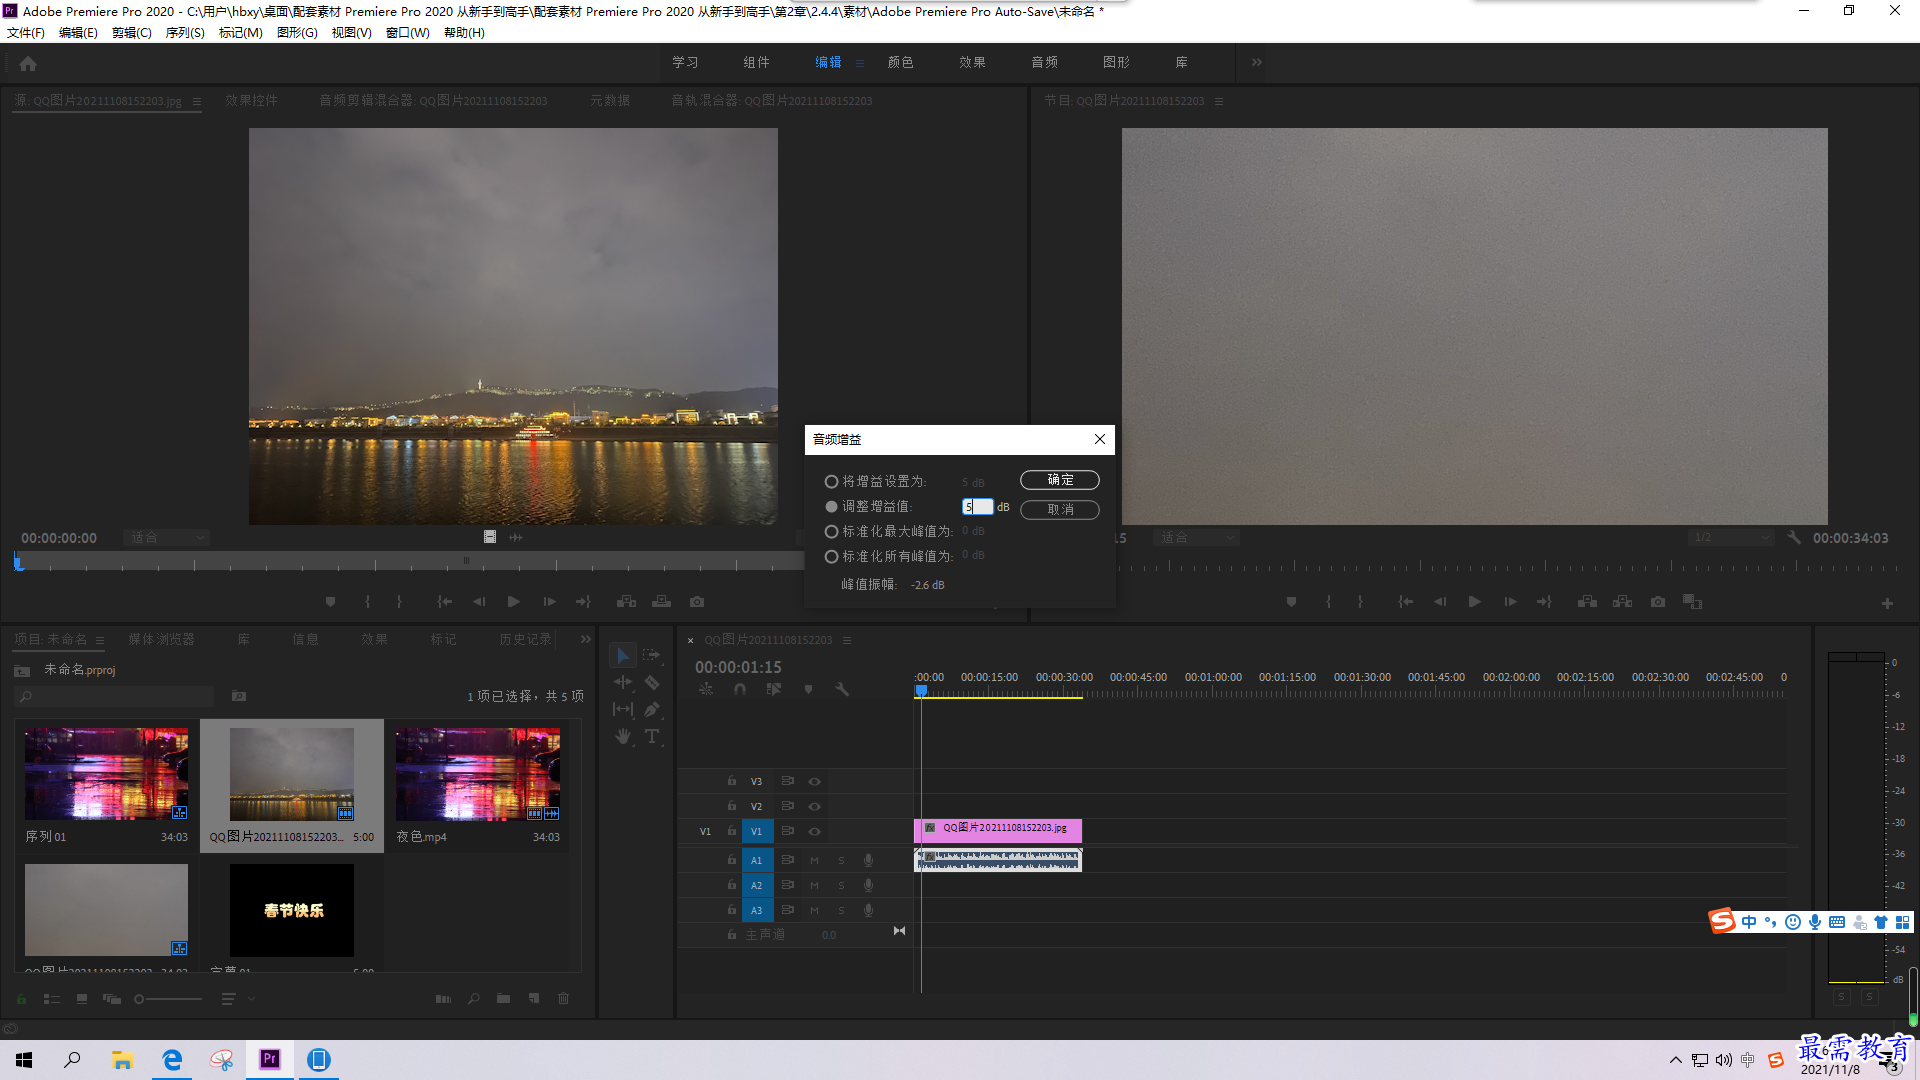Viewport: 1920px width, 1080px height.
Task: Click the Lift button in program monitor
Action: tap(1587, 602)
